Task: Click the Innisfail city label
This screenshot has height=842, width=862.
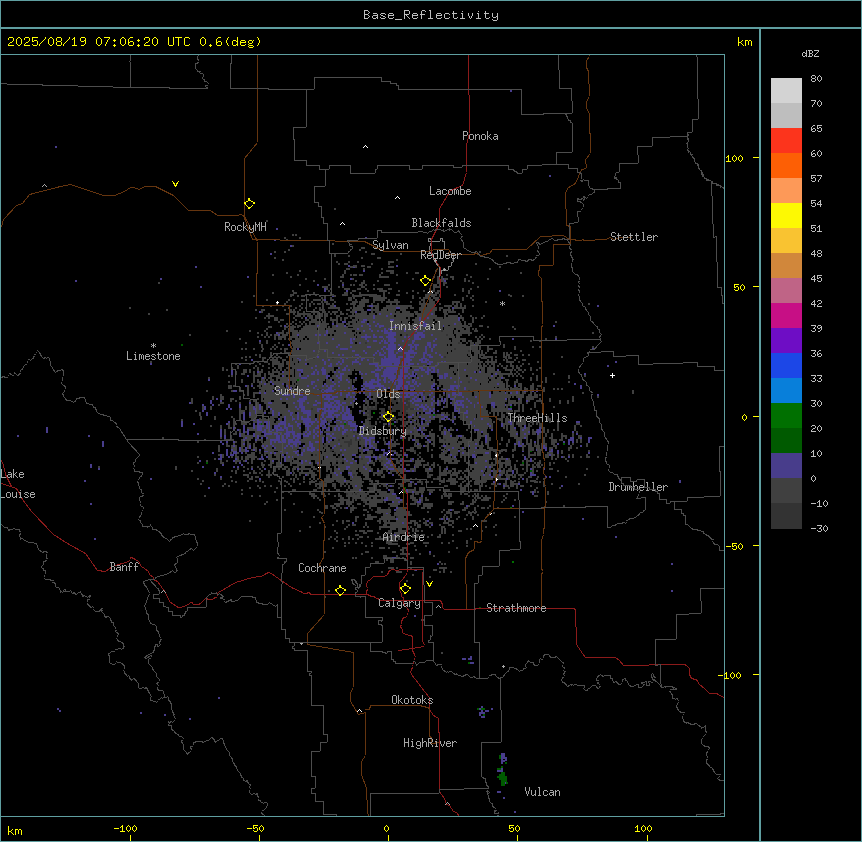Action: point(415,326)
